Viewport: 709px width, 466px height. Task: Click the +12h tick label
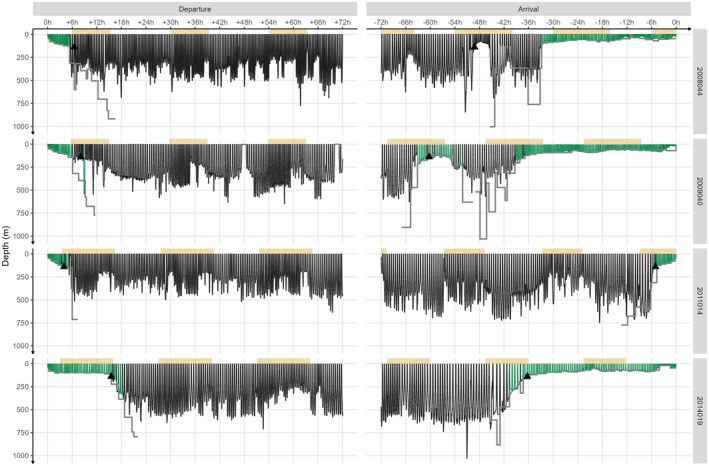[x=97, y=22]
